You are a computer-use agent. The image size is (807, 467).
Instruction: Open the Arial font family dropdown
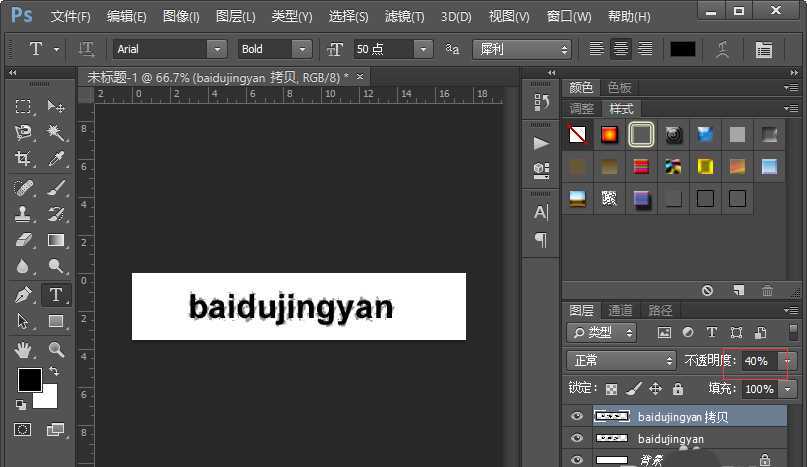tap(217, 49)
